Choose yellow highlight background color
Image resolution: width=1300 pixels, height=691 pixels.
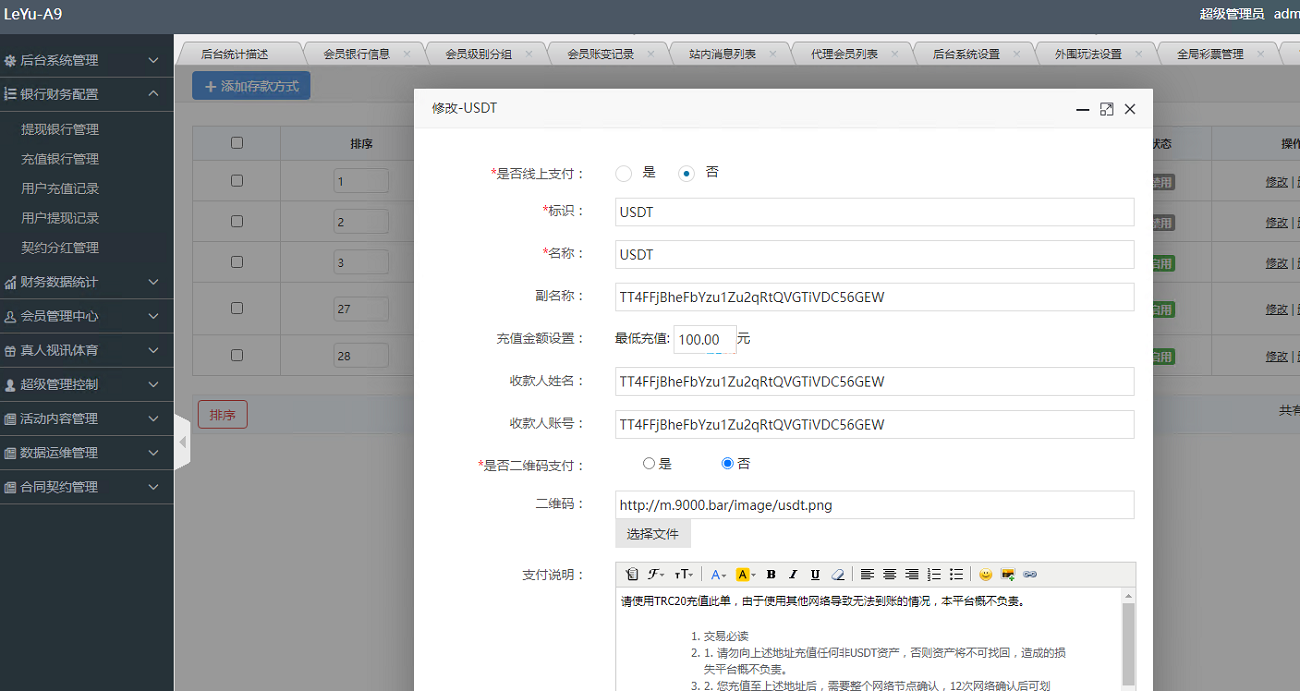tap(746, 574)
